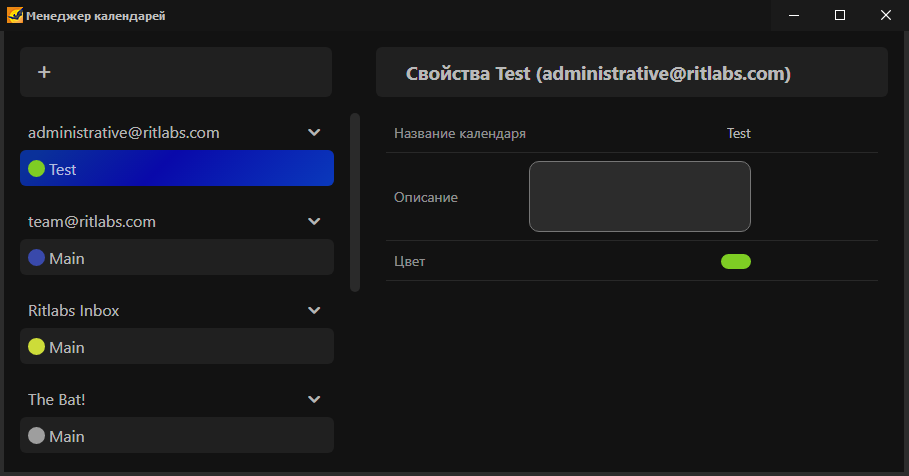Click the yellow dot next to Ritlabs Inbox Main

37,347
